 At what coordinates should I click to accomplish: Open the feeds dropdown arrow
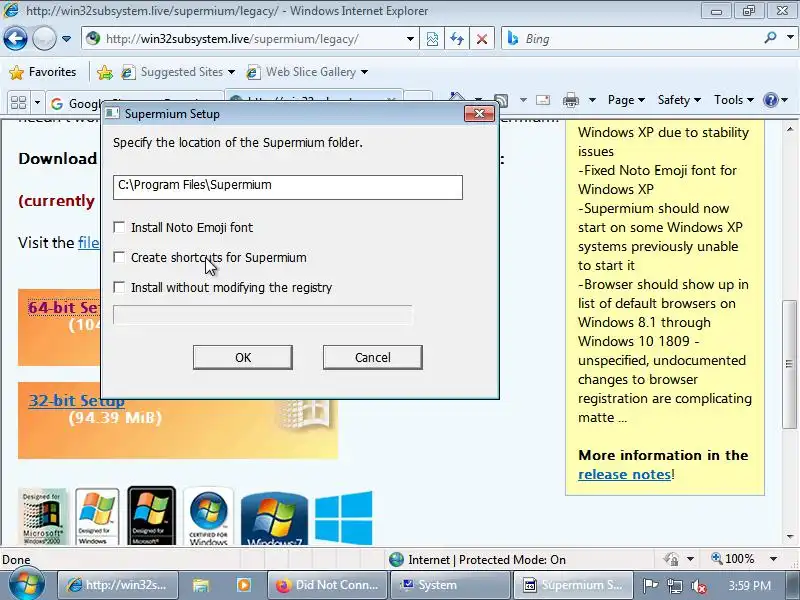click(x=523, y=100)
